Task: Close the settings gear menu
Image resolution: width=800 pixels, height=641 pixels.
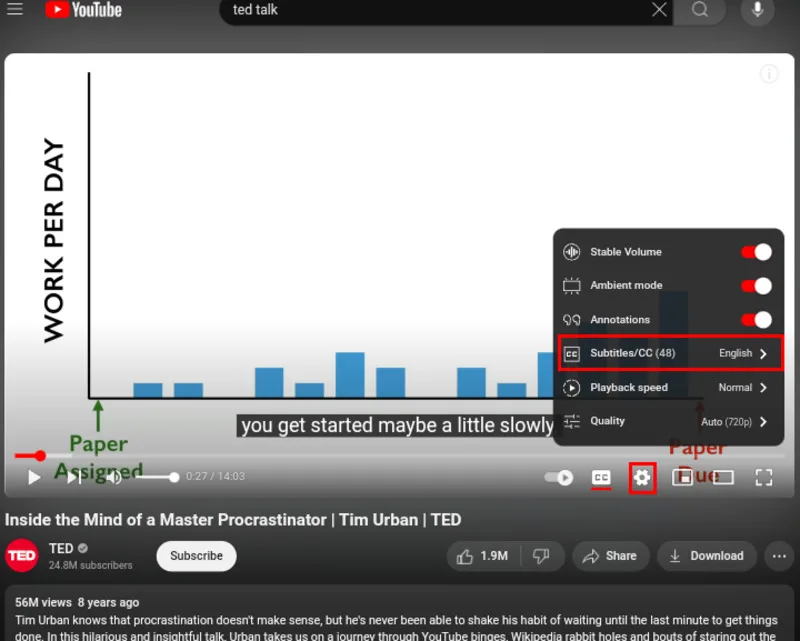Action: 642,478
